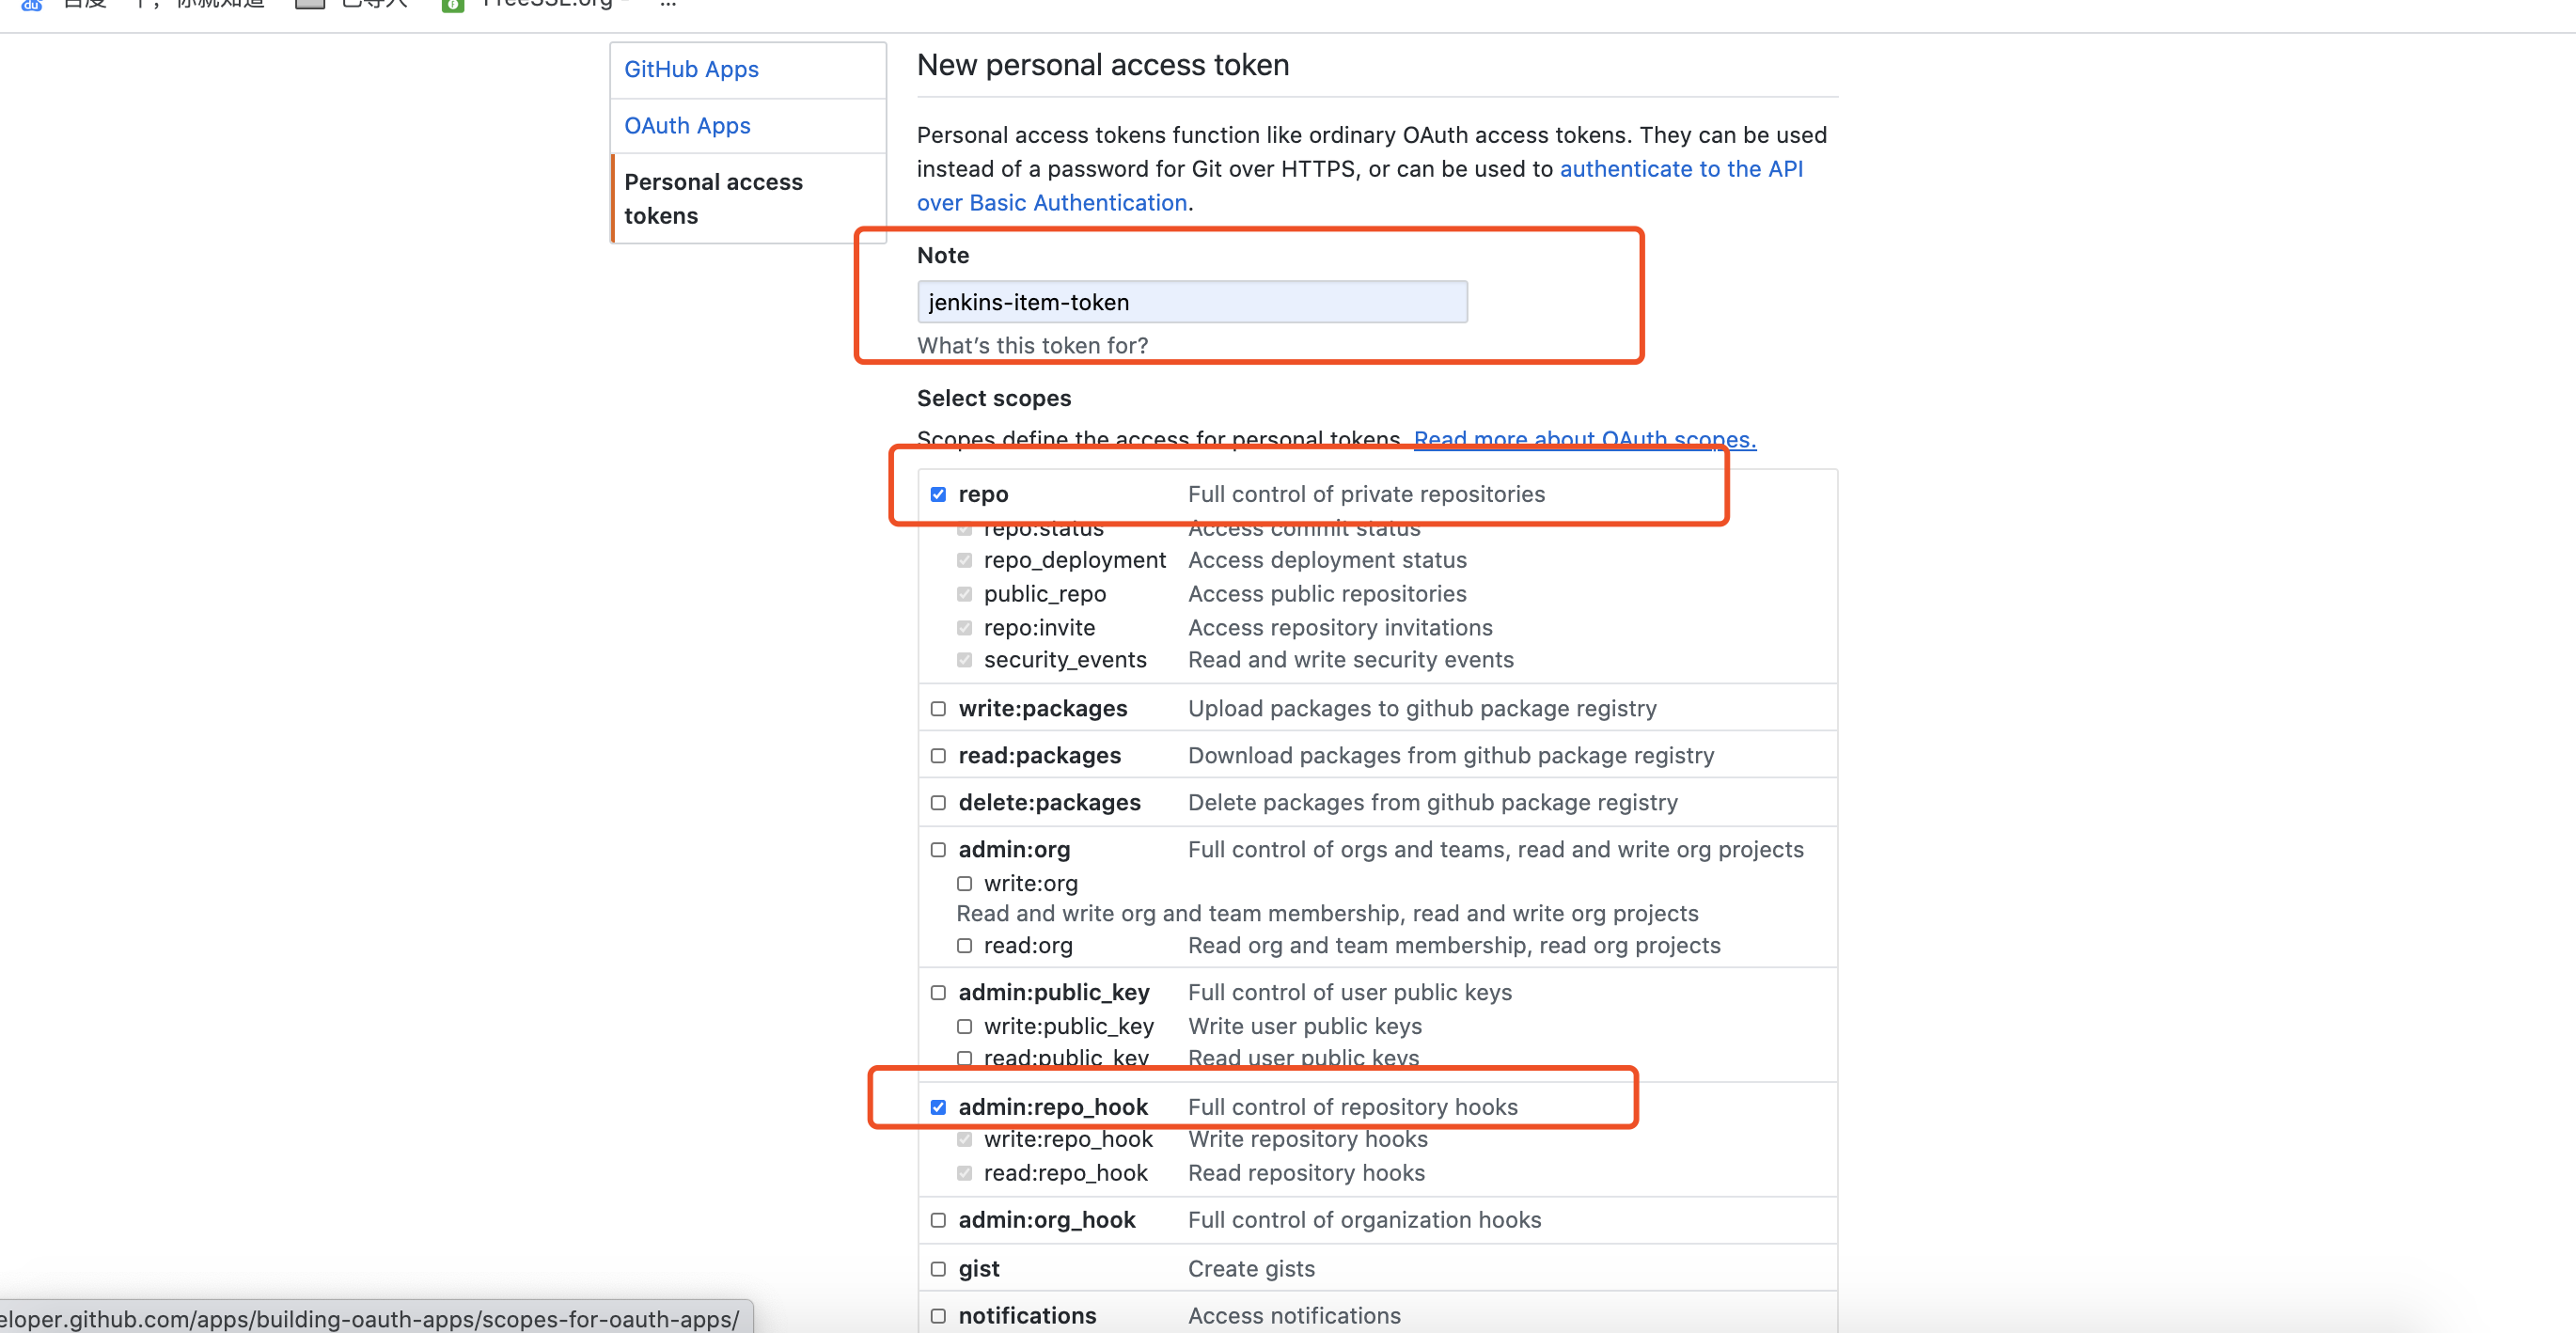Uncheck the admin:repo_hook scope
Image resolution: width=2576 pixels, height=1333 pixels.
[938, 1107]
